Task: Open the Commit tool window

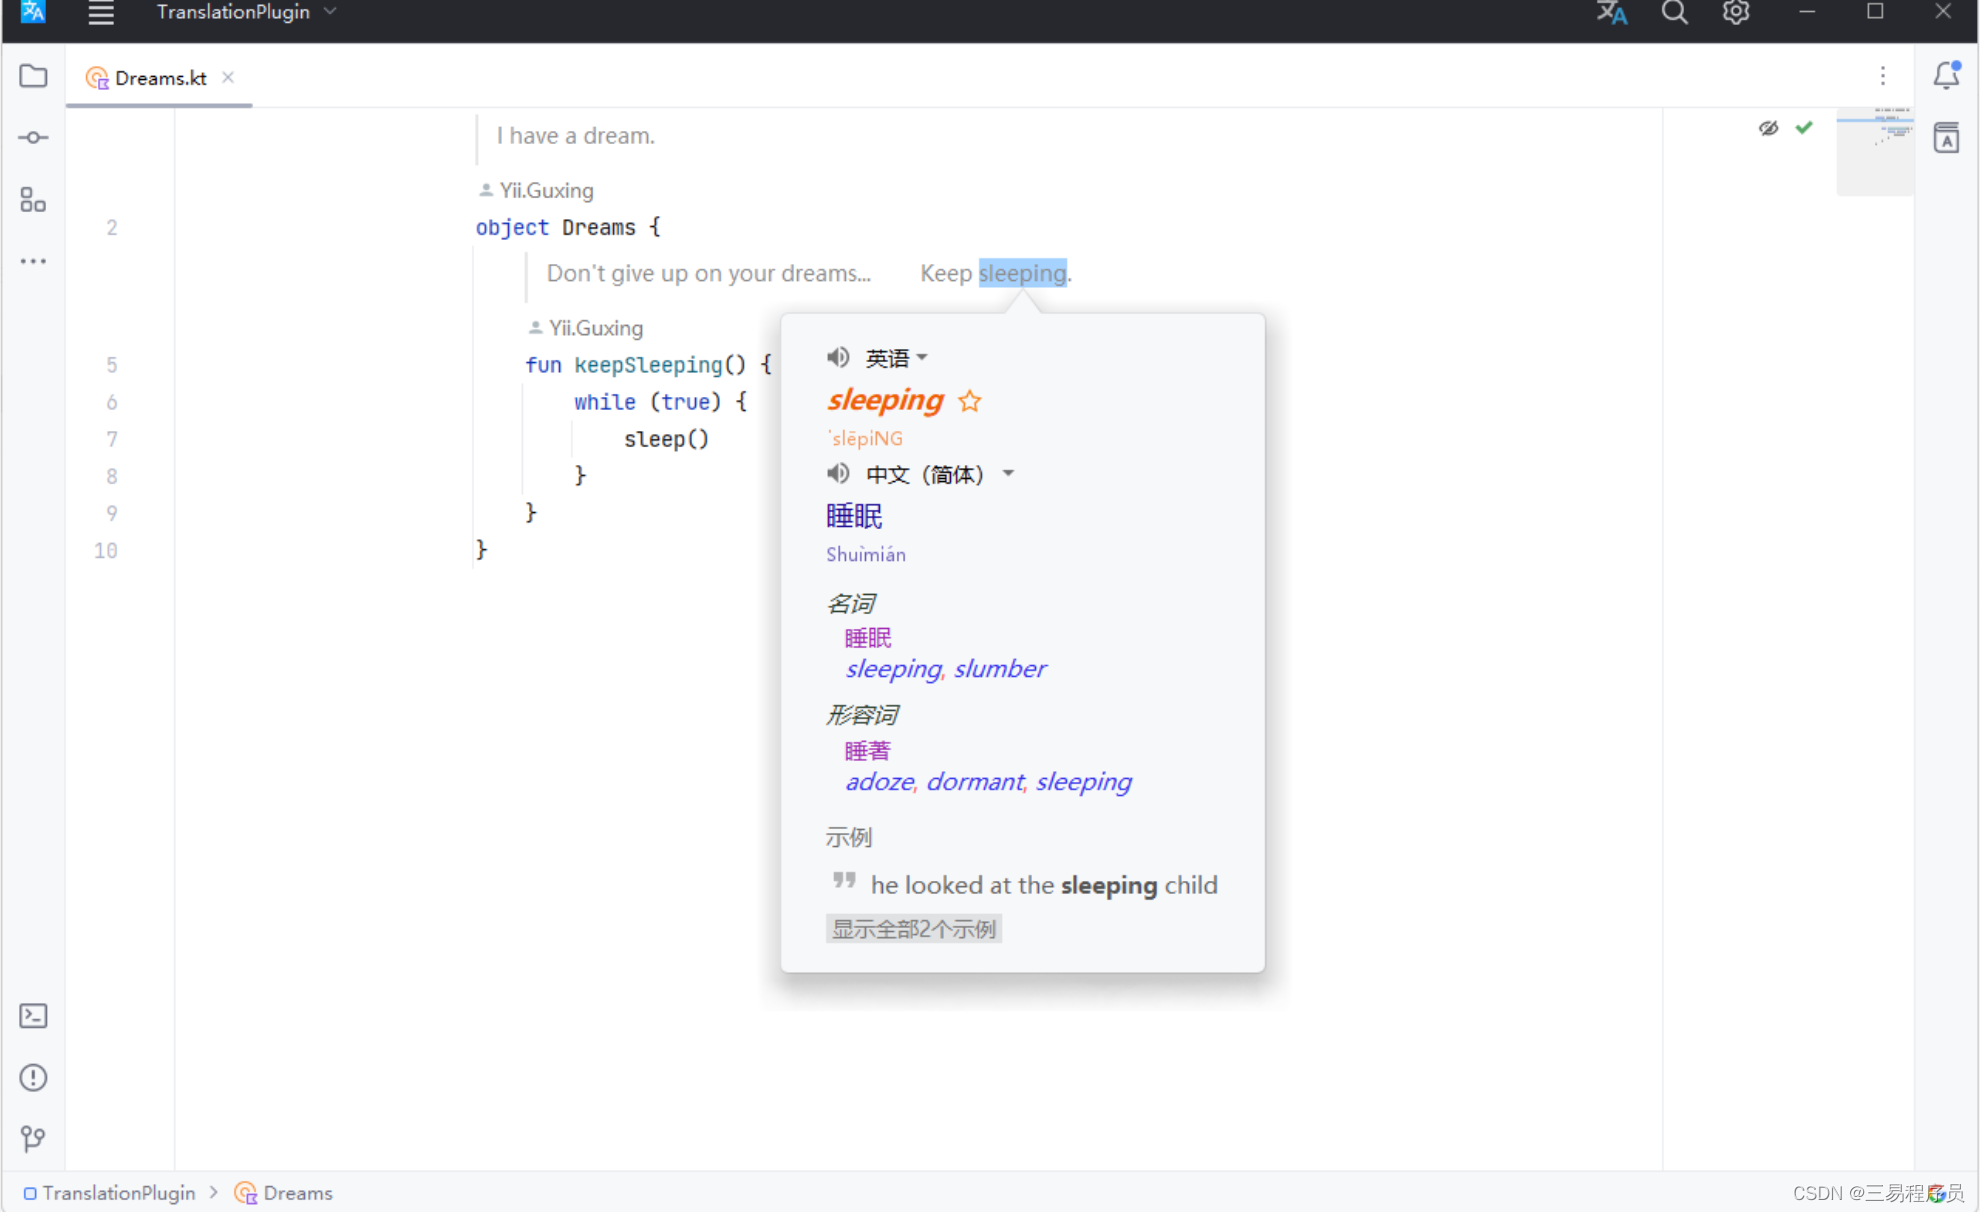Action: pos(33,138)
